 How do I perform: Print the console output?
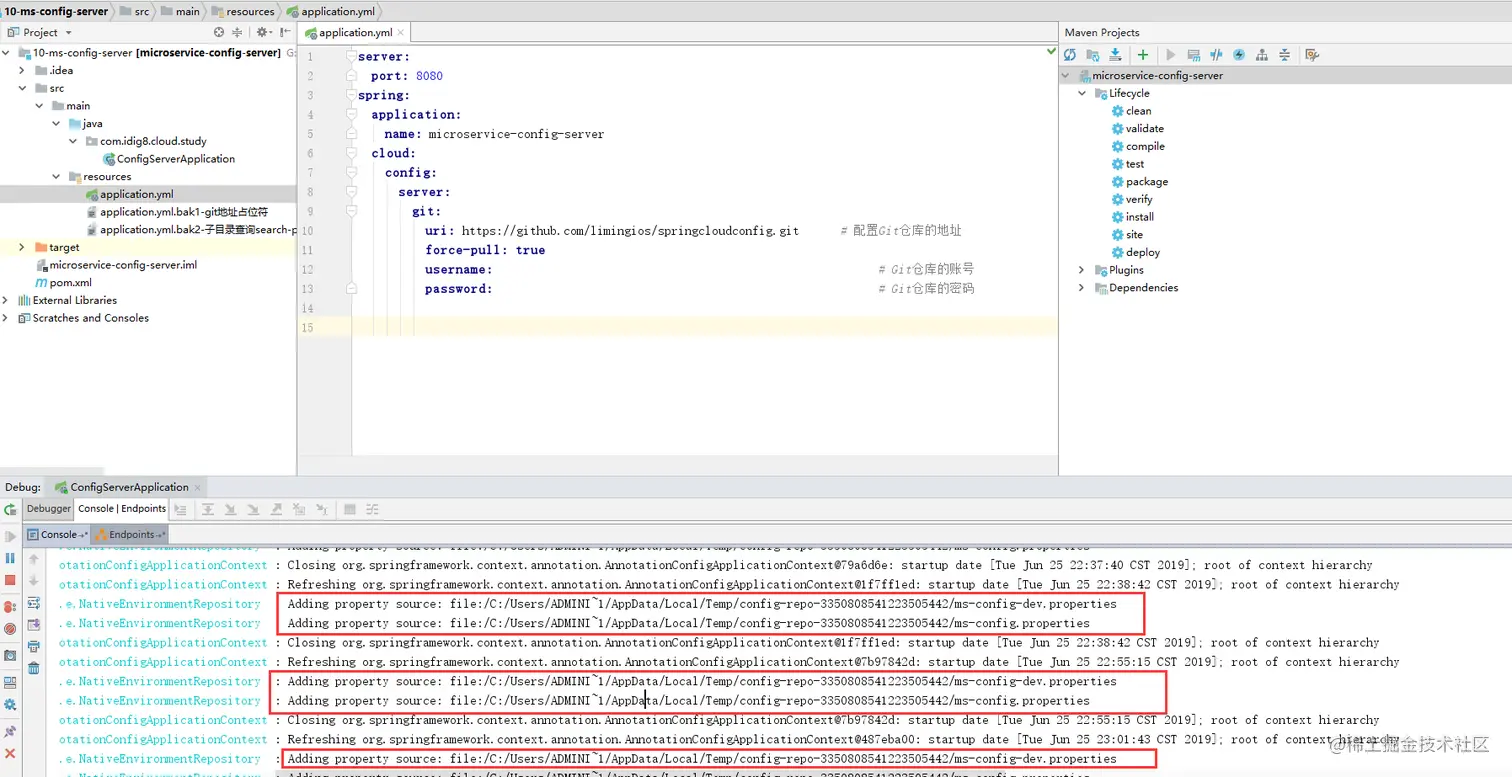[34, 646]
